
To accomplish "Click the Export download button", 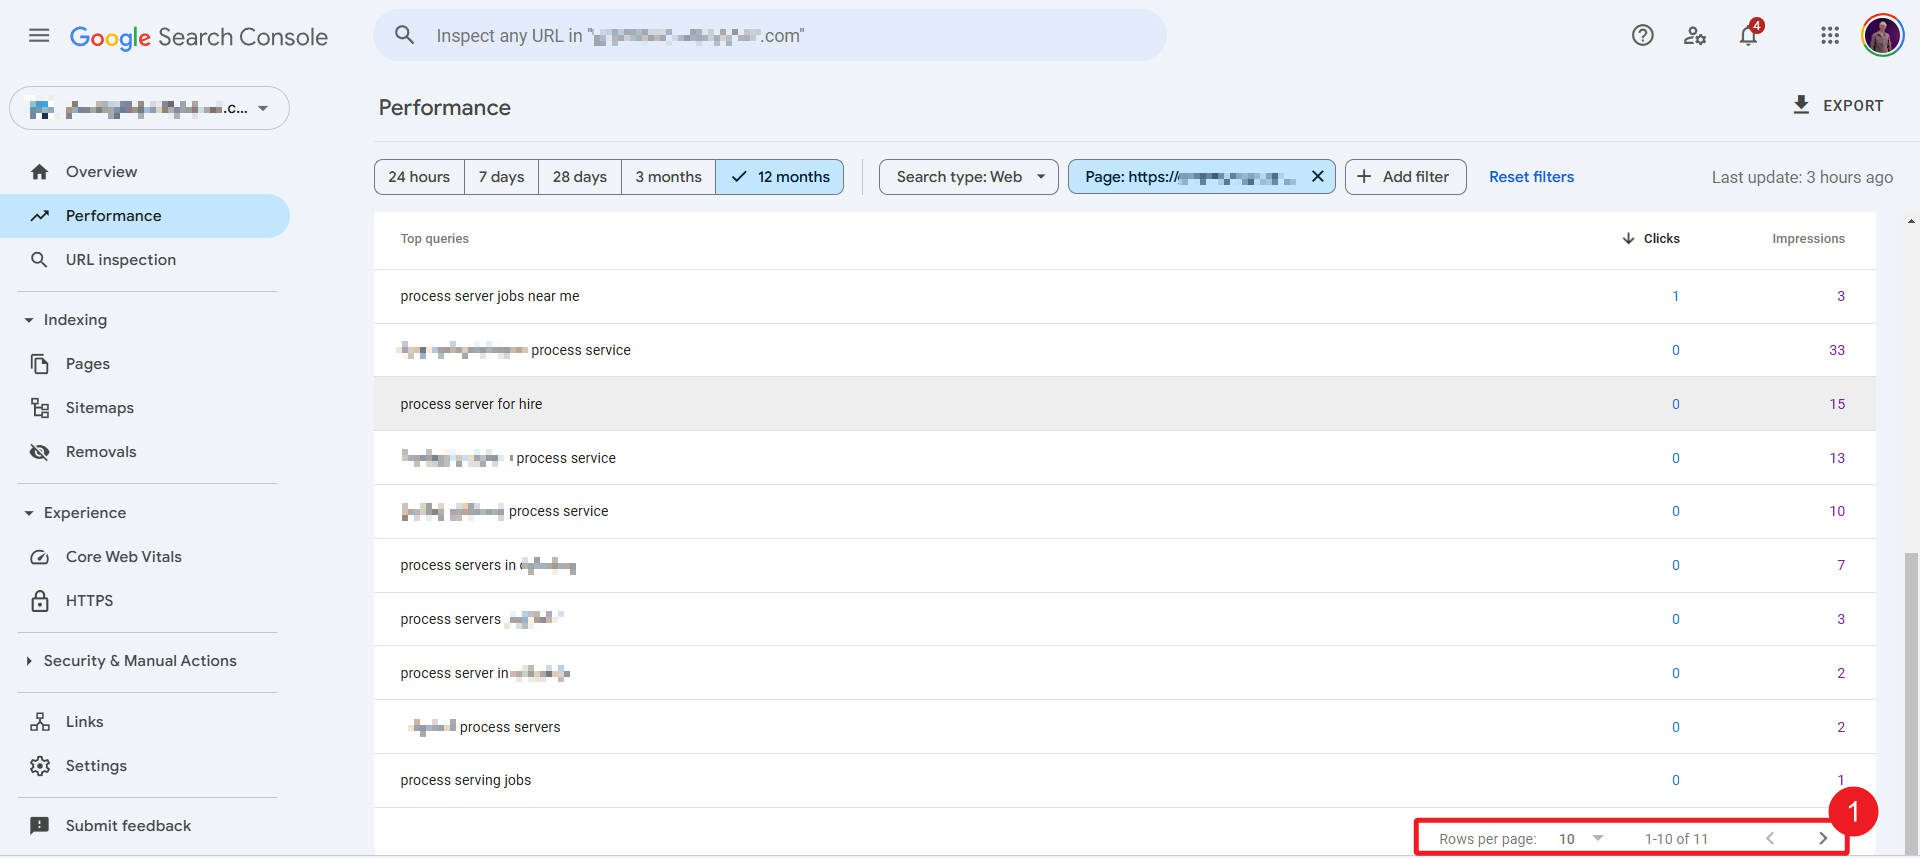I will pyautogui.click(x=1838, y=105).
